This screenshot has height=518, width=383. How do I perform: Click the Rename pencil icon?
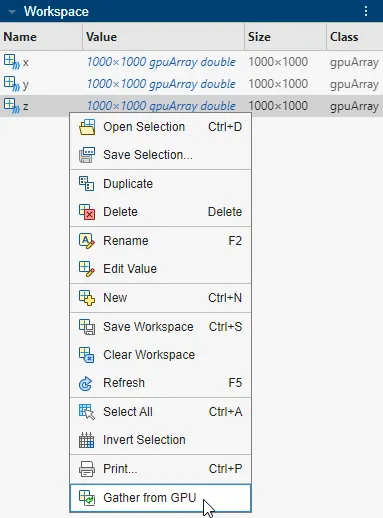pyautogui.click(x=87, y=241)
